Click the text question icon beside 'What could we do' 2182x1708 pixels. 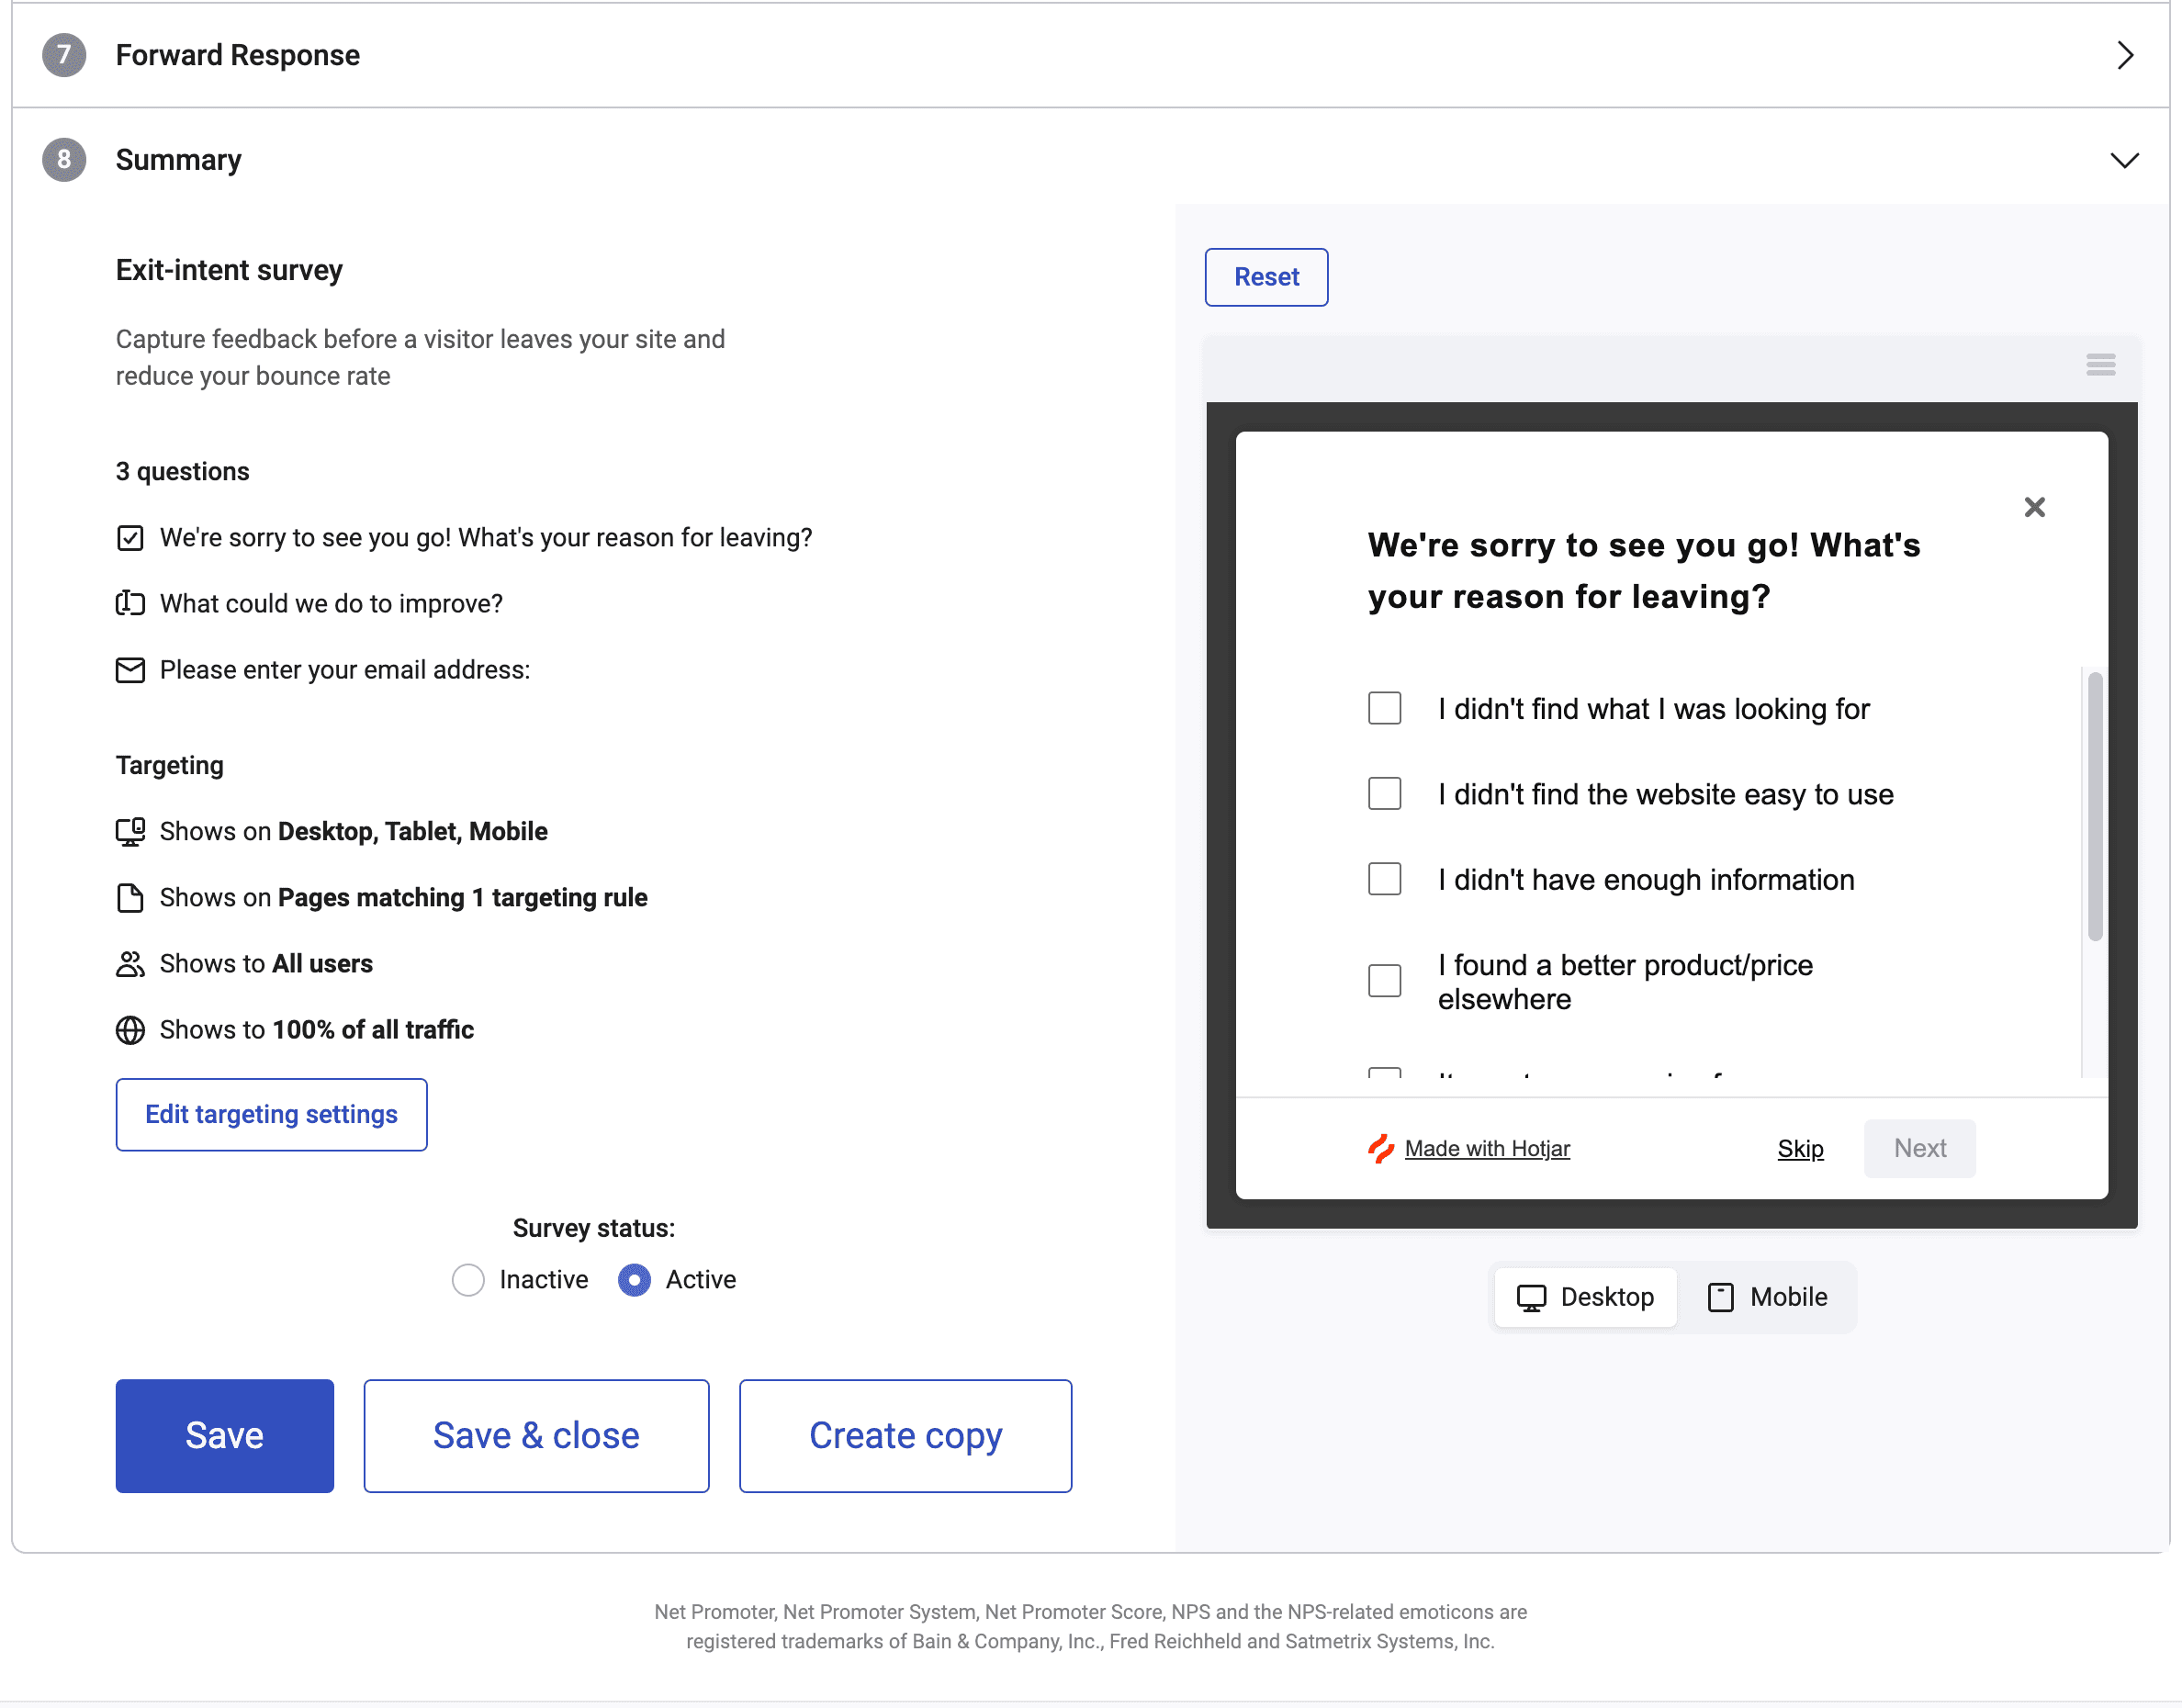point(130,603)
